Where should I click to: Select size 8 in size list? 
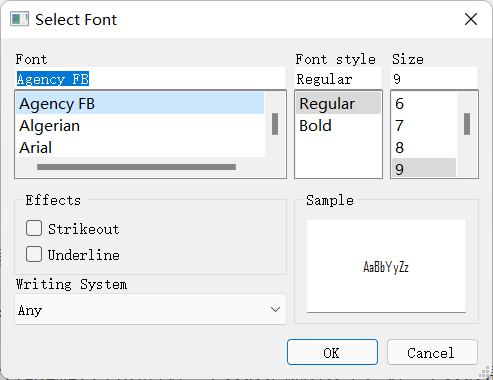click(424, 147)
